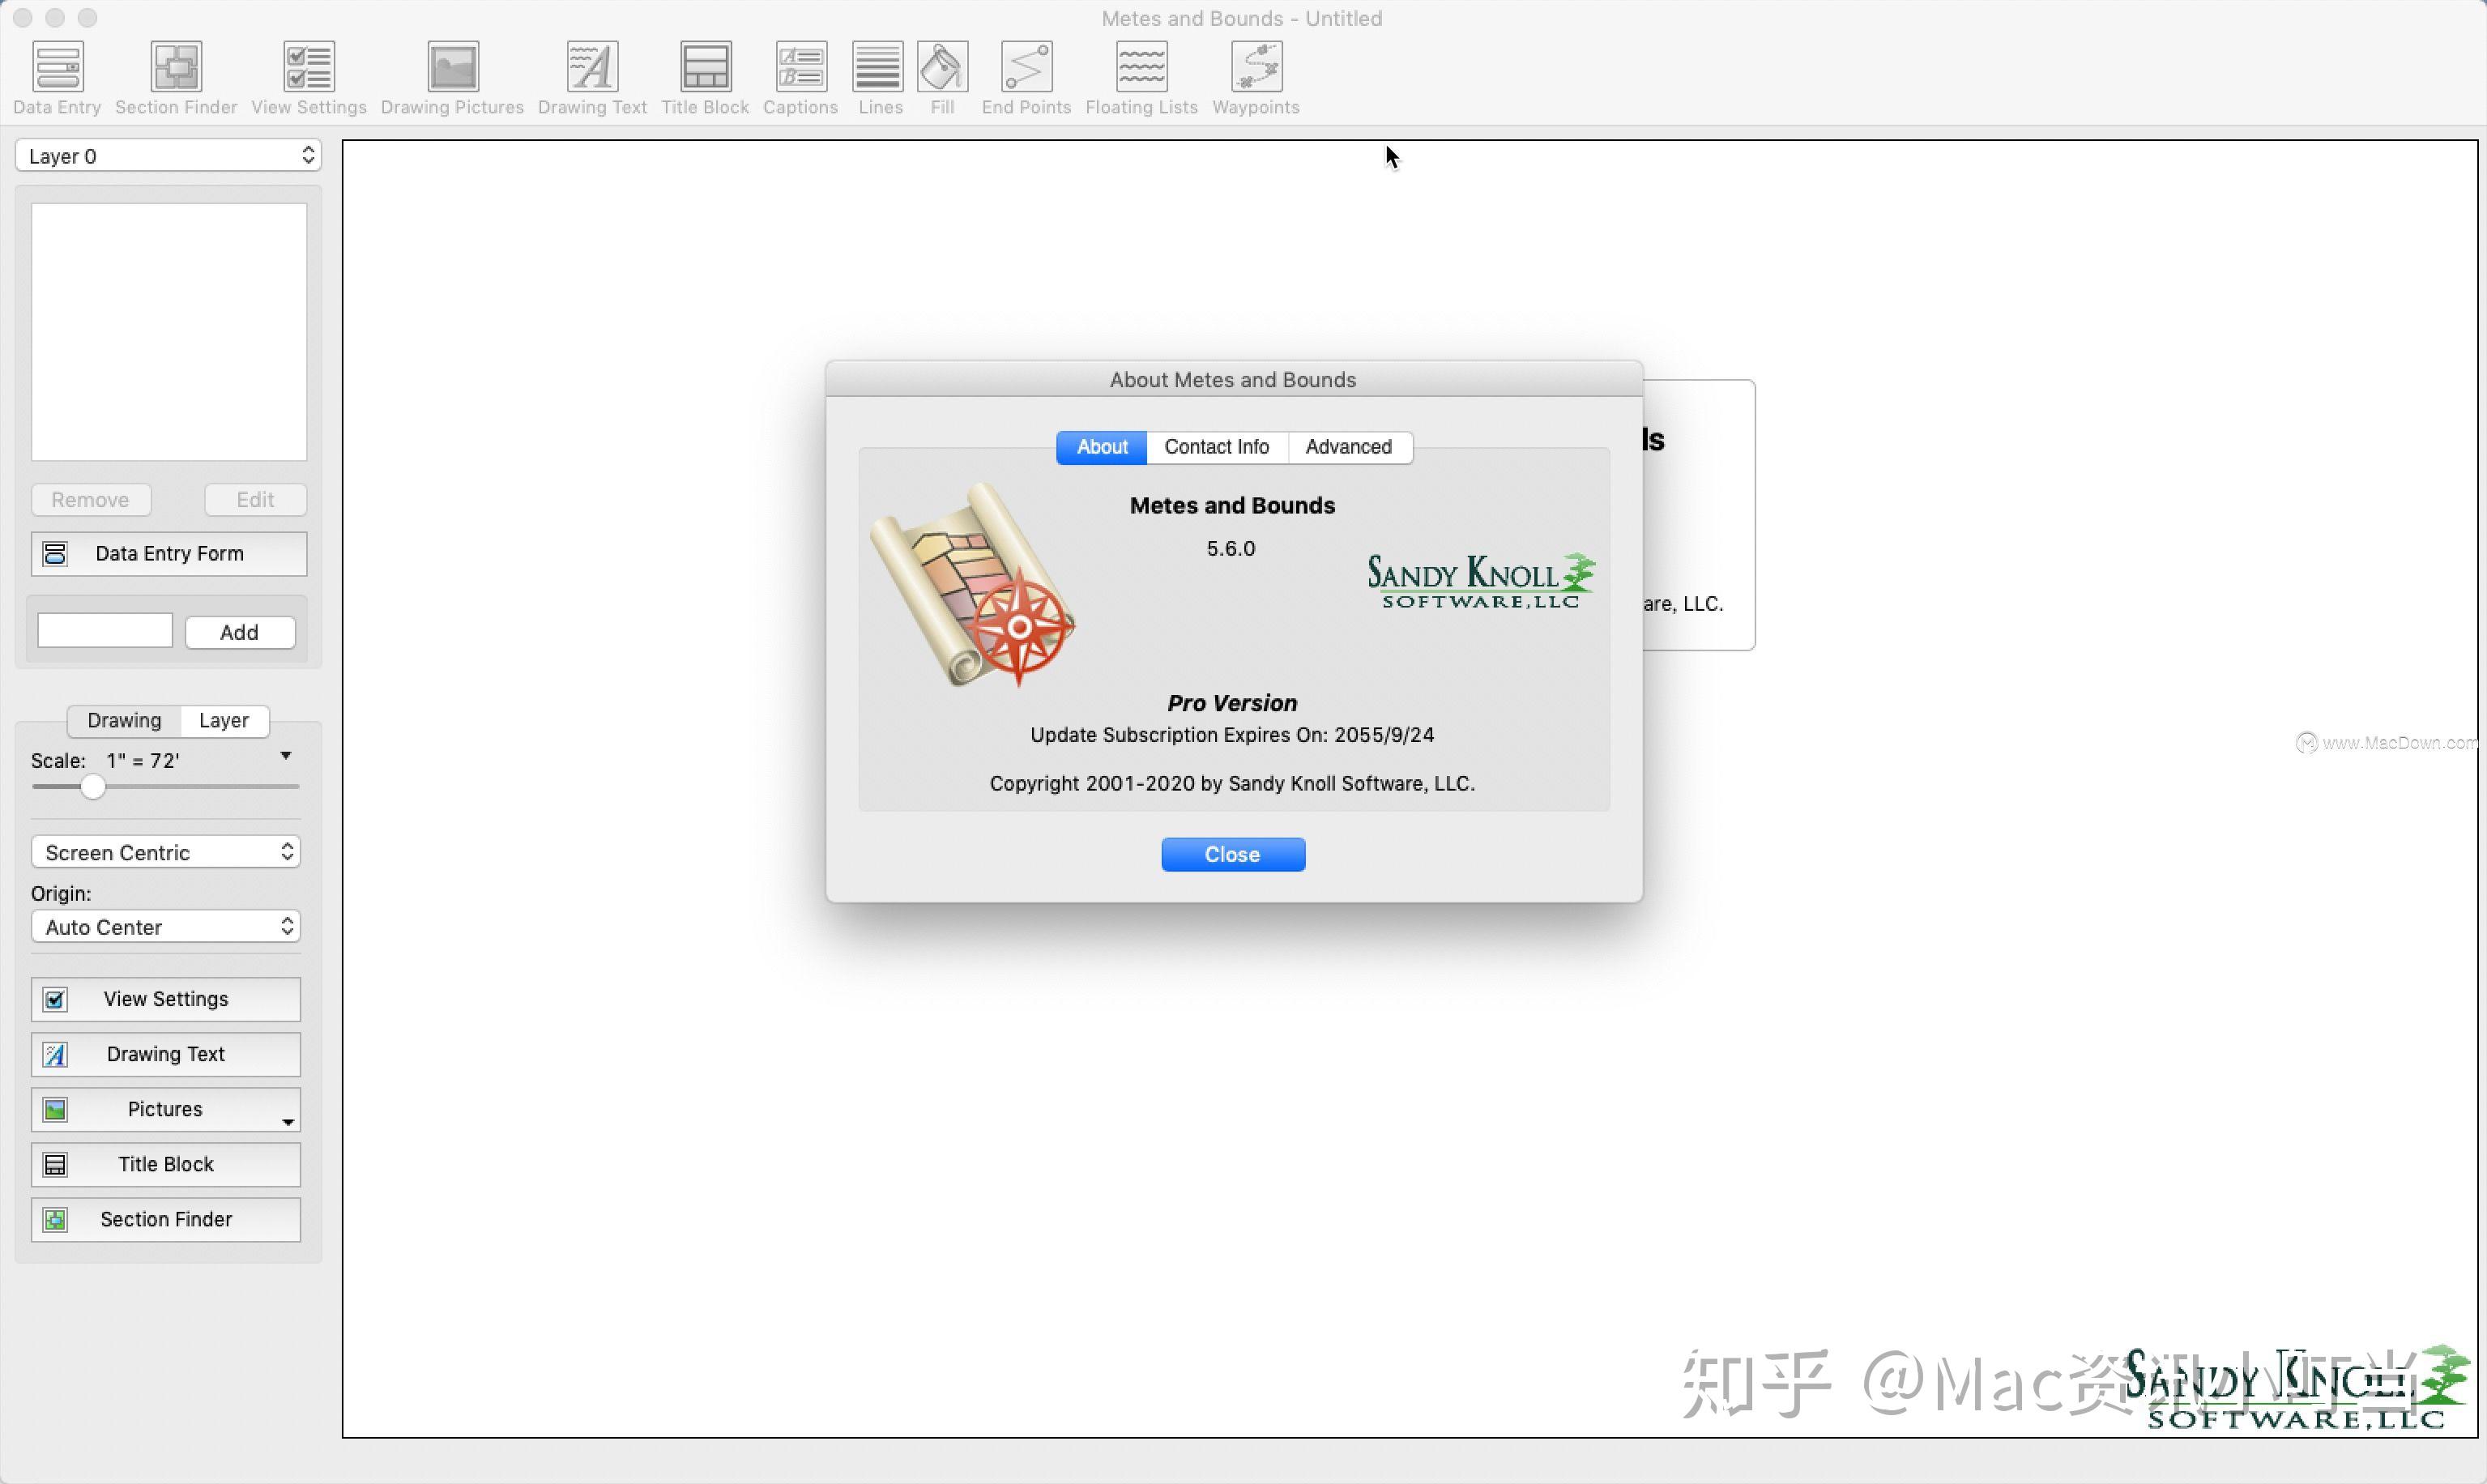Open Drawing Text sidebar button
Image resolution: width=2487 pixels, height=1484 pixels.
166,1054
